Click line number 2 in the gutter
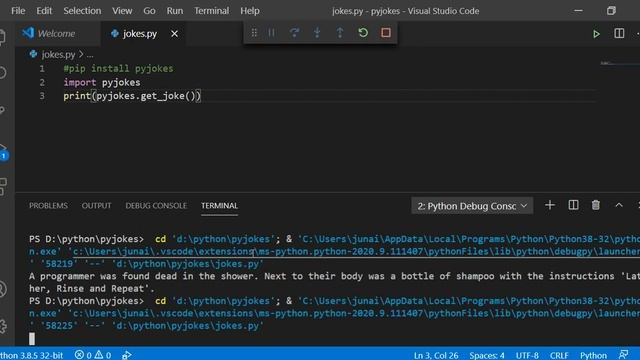The image size is (640, 360). (x=42, y=82)
